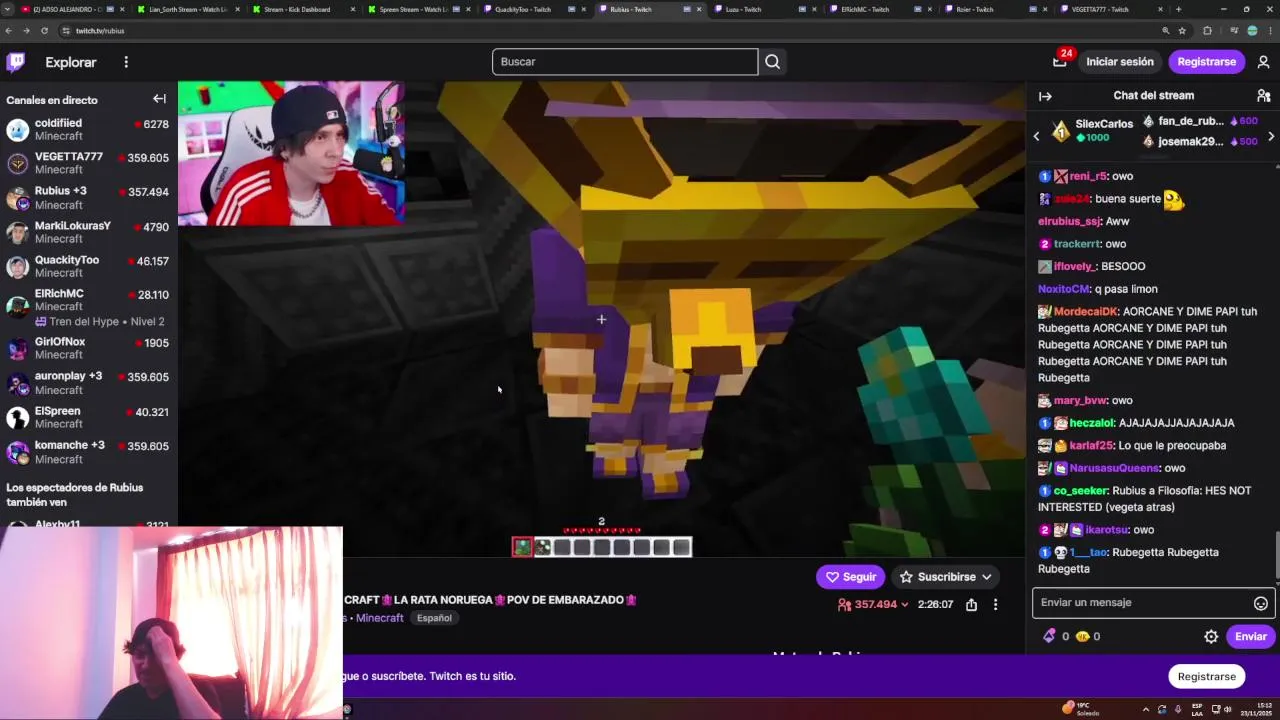Go to the Twitch home logo
This screenshot has width=1280, height=720.
tap(16, 62)
